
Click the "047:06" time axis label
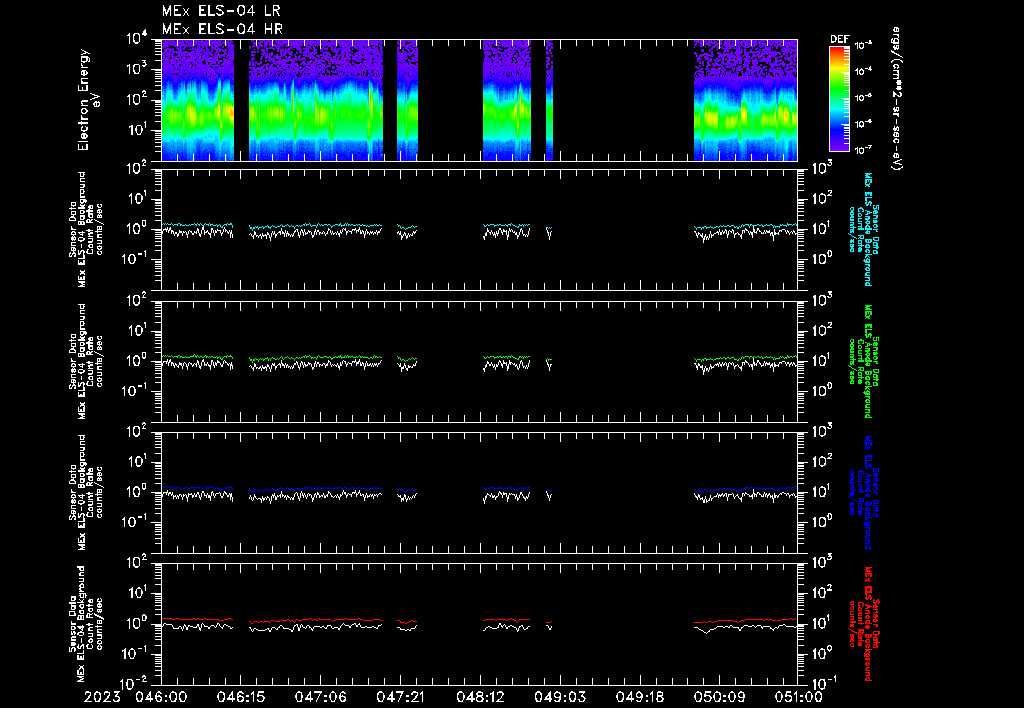tap(321, 697)
